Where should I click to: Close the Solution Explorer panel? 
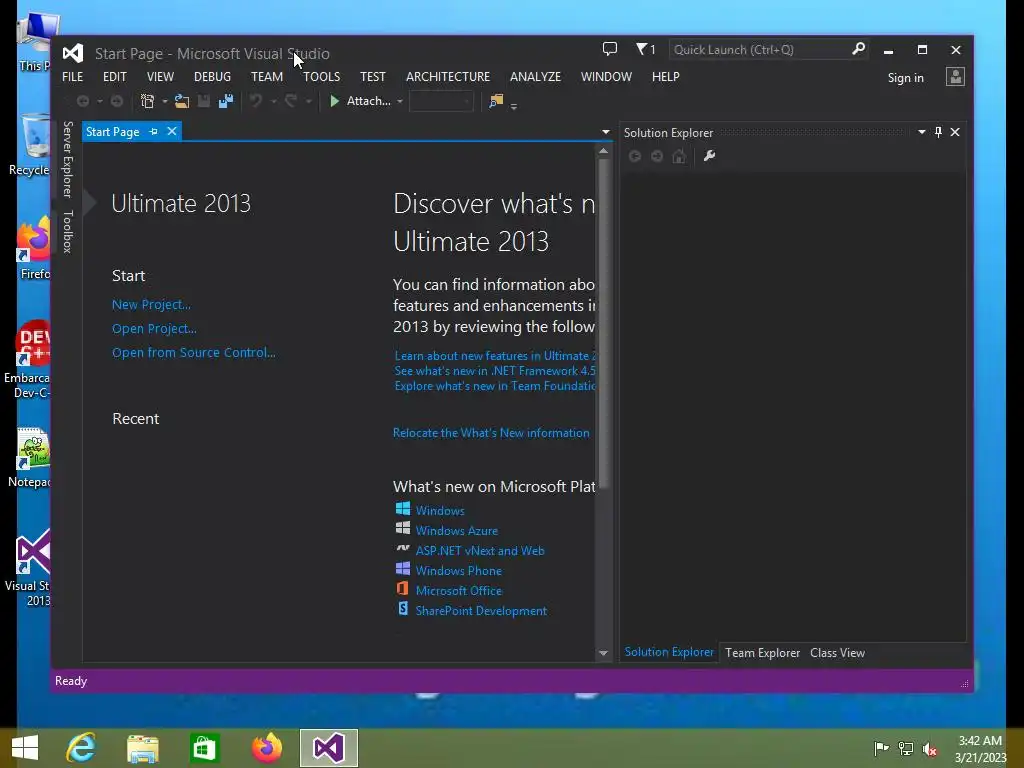(955, 132)
